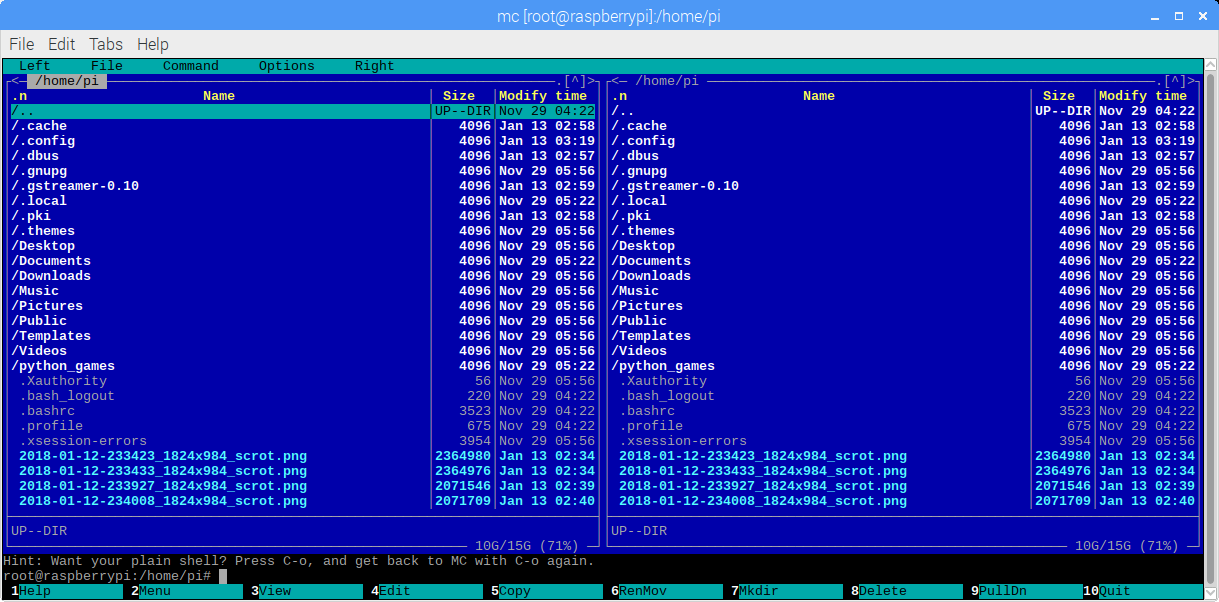Select .bashrc in the right panel
The height and width of the screenshot is (602, 1219).
(x=647, y=411)
